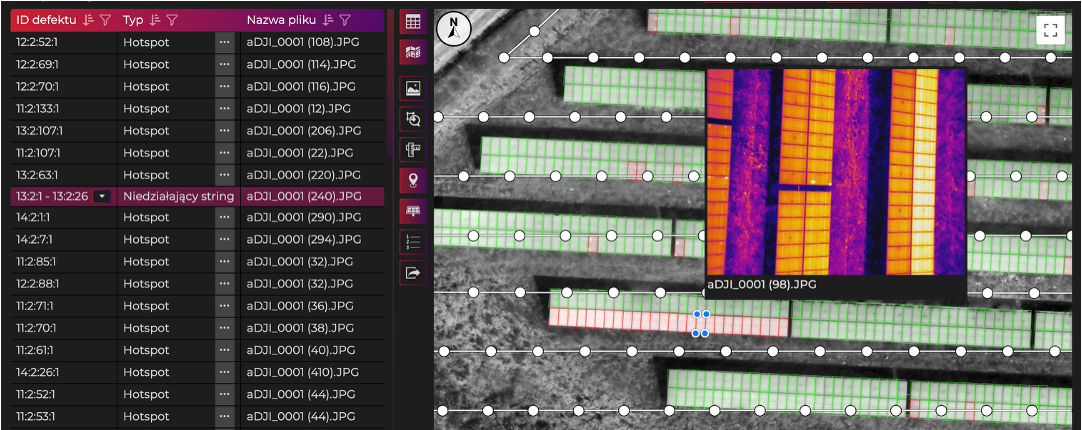This screenshot has width=1082, height=430.
Task: Open more options for defect 12:2:52:1
Action: tap(224, 43)
